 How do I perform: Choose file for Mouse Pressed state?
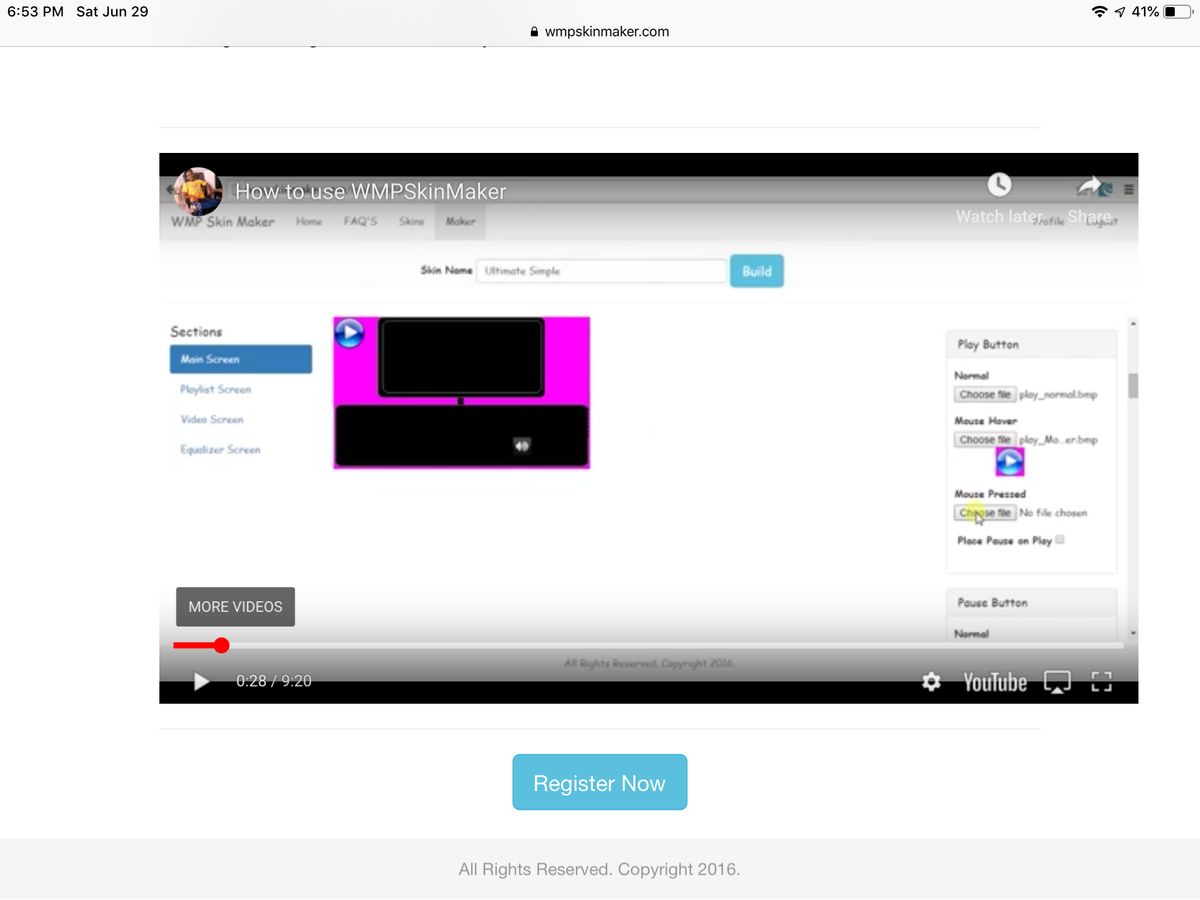(984, 513)
